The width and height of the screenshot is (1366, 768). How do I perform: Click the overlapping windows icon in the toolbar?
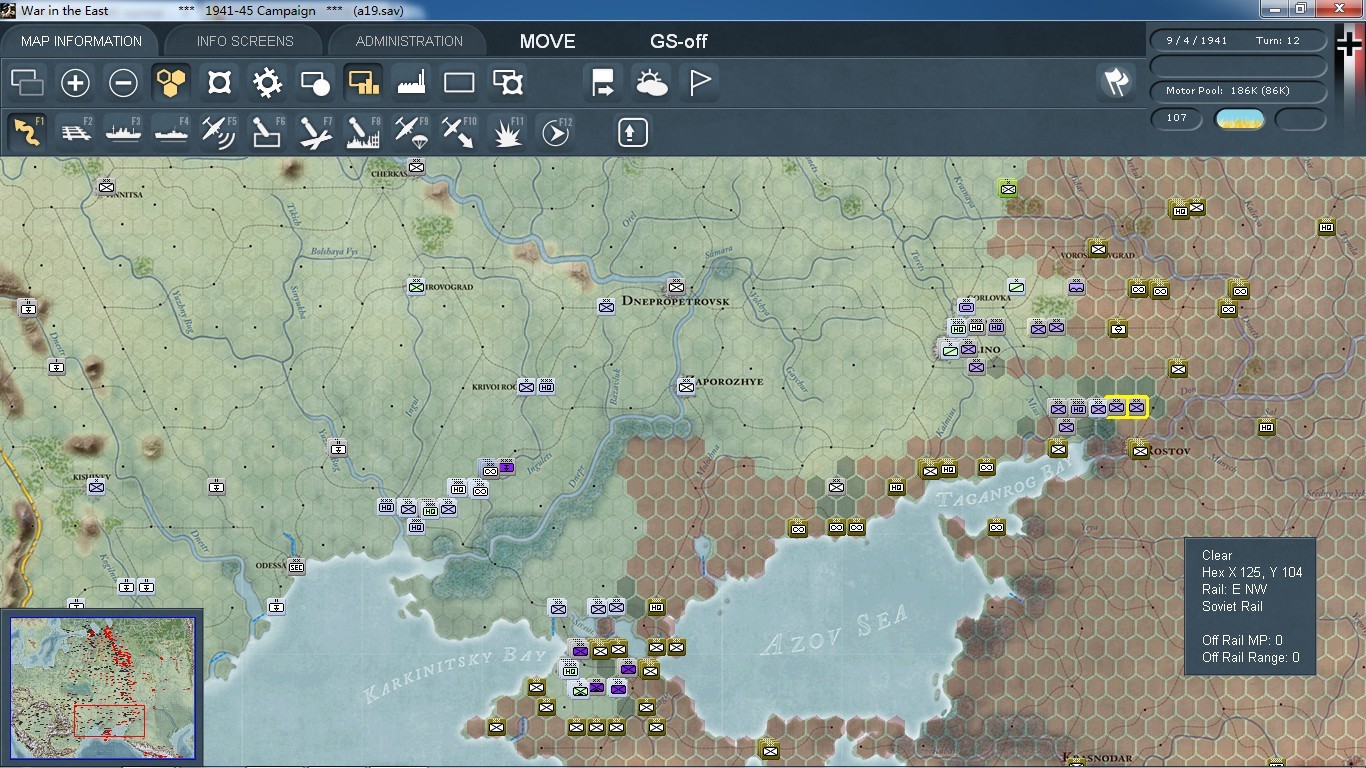(28, 83)
